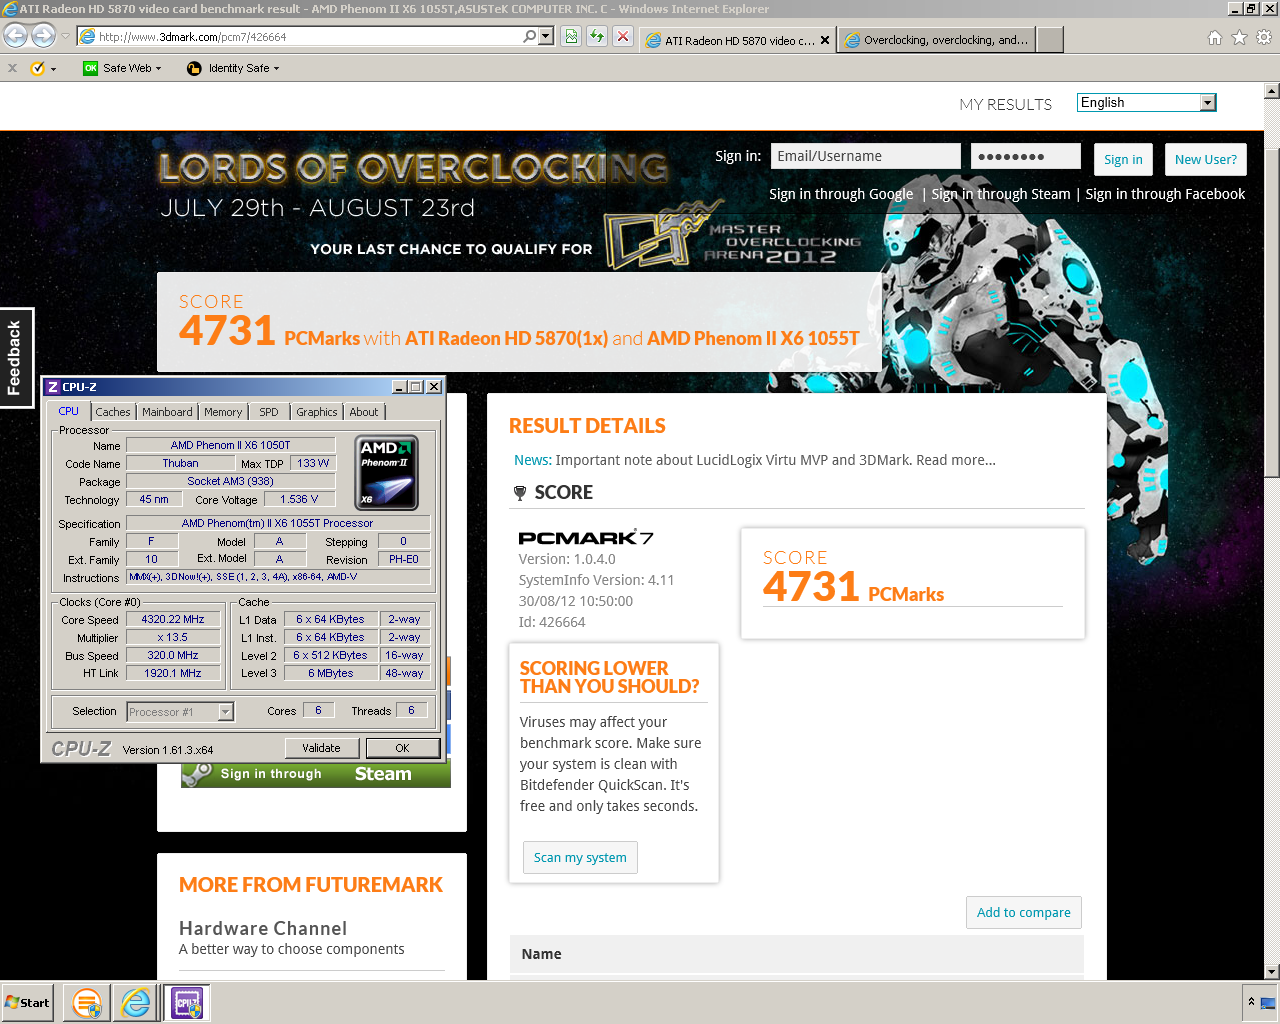Open a new blank browser tab

(x=1050, y=40)
